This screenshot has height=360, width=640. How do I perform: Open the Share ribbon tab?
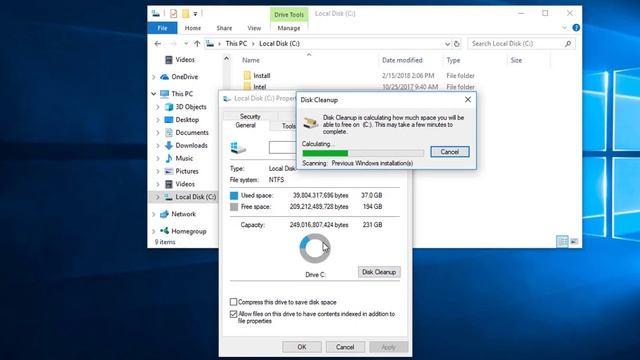(224, 28)
